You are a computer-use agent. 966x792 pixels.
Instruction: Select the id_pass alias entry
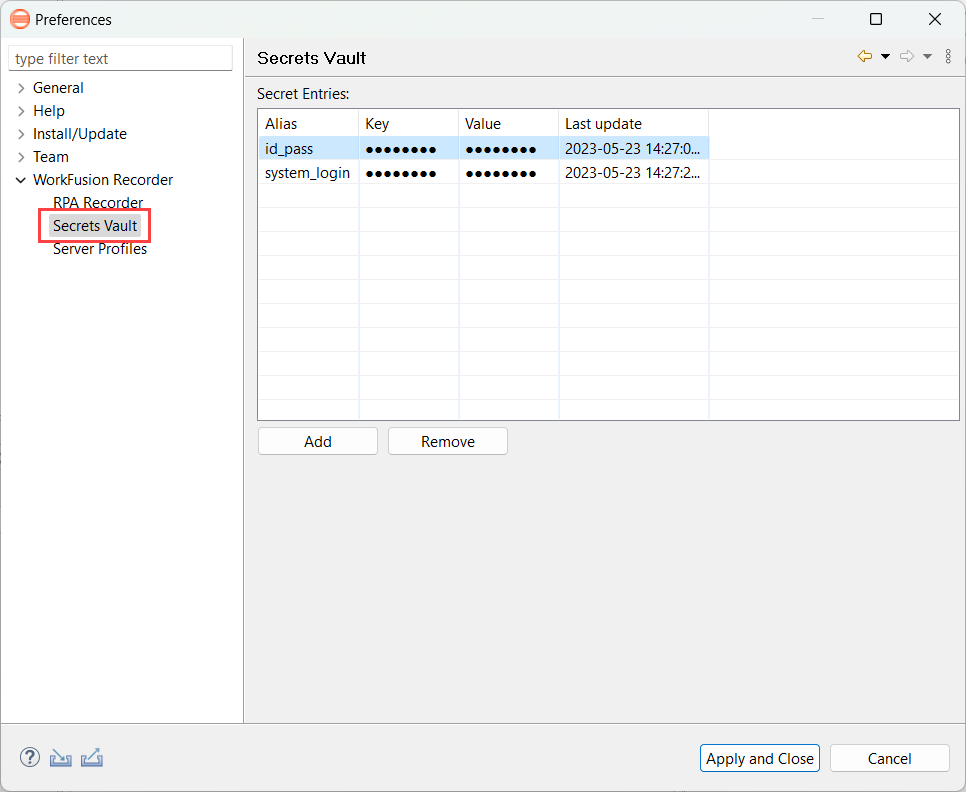(x=289, y=149)
